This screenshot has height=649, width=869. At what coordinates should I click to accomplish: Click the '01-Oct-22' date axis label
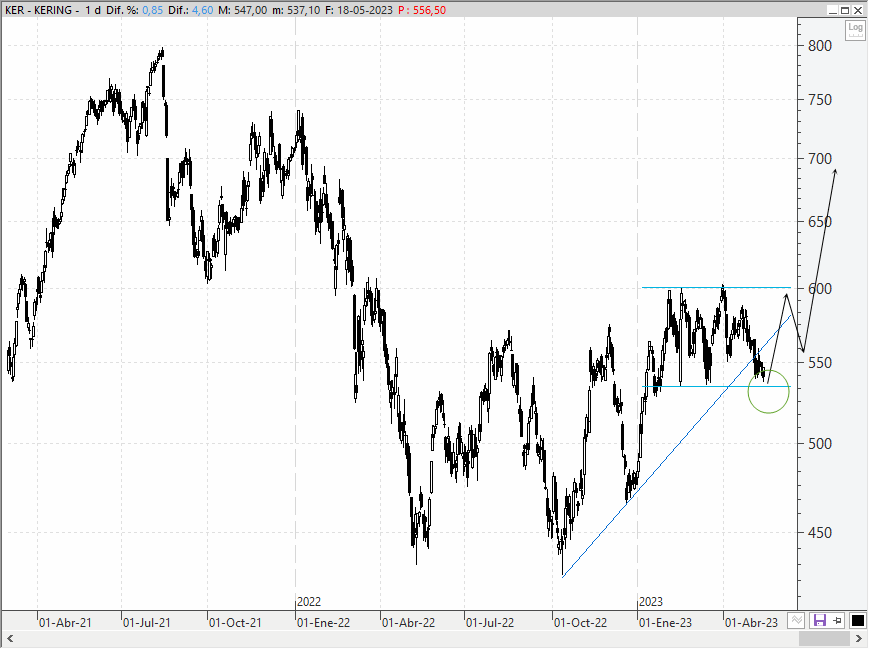click(x=580, y=623)
